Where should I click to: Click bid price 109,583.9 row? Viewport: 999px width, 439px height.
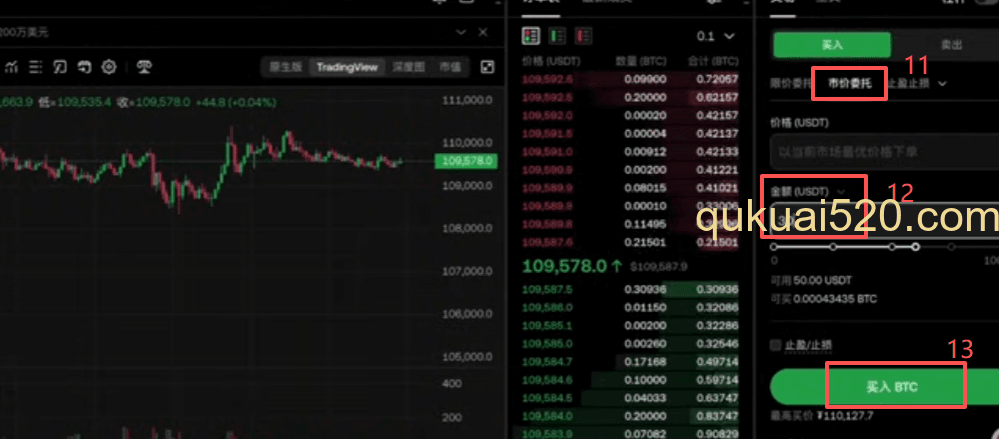point(630,433)
